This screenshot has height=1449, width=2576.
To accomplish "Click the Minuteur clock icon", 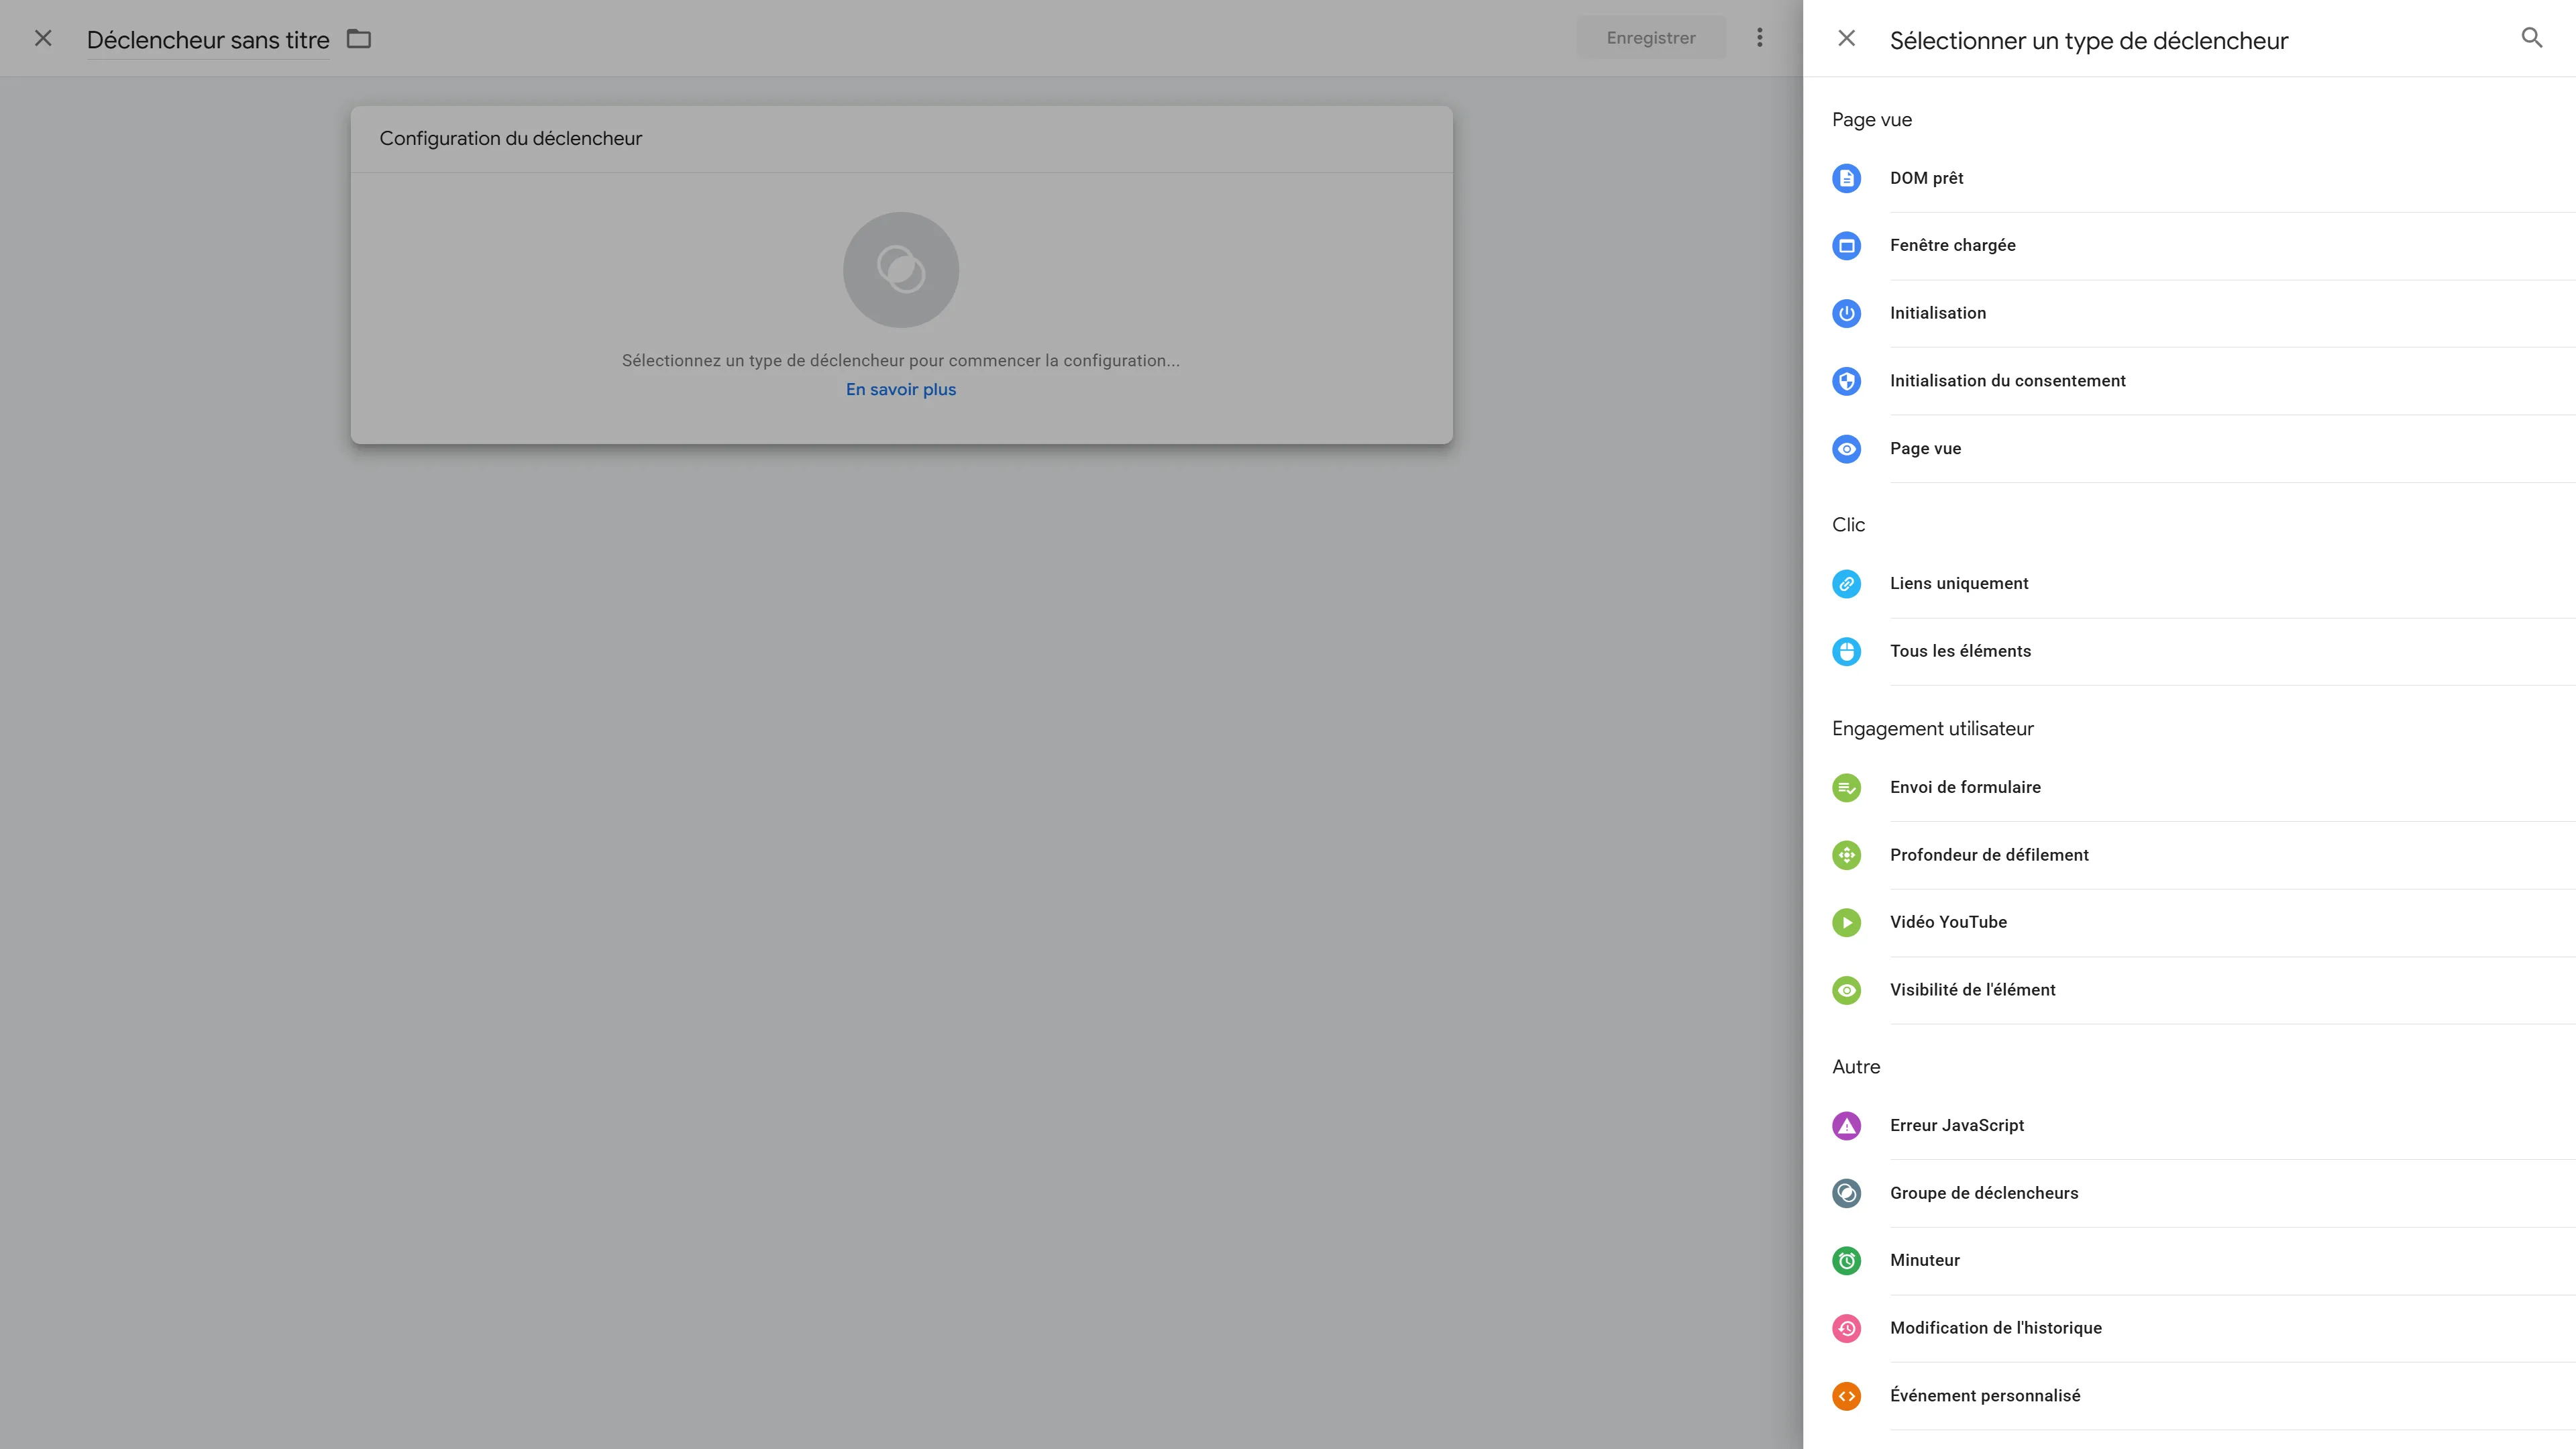I will click(1846, 1261).
